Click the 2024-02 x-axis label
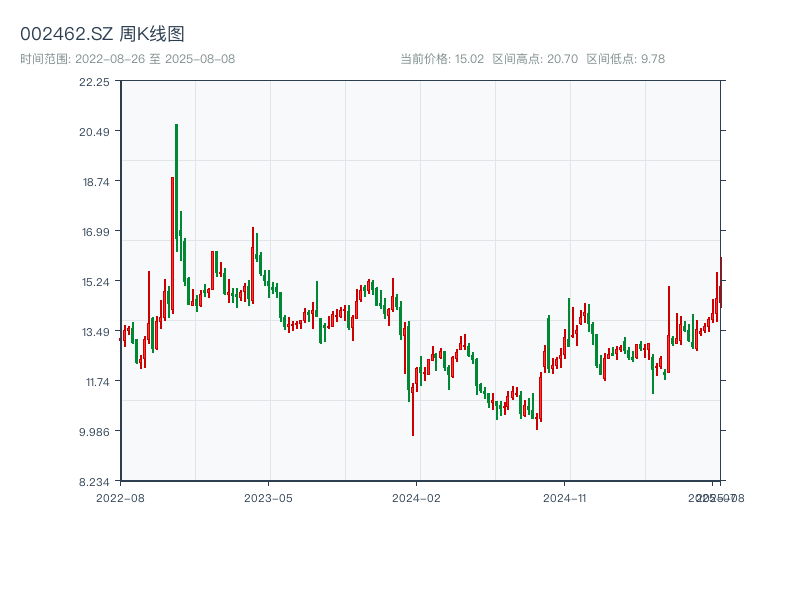 click(417, 497)
